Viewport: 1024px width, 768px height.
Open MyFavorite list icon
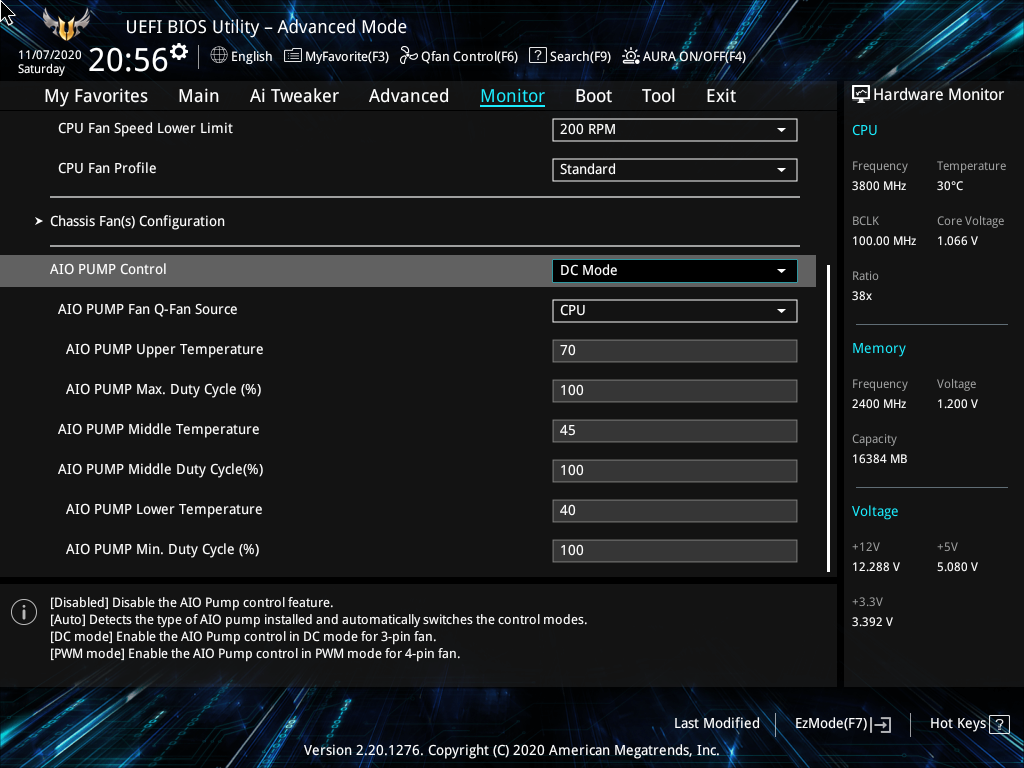293,56
